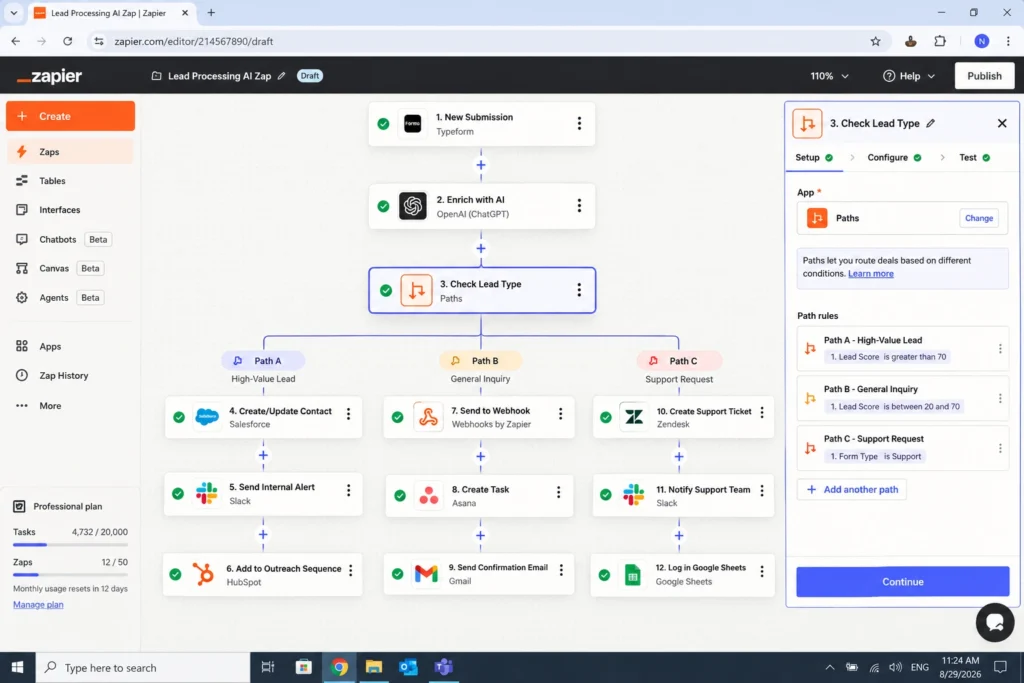Open the Manage plan link
Viewport: 1024px width, 683px height.
coord(38,605)
